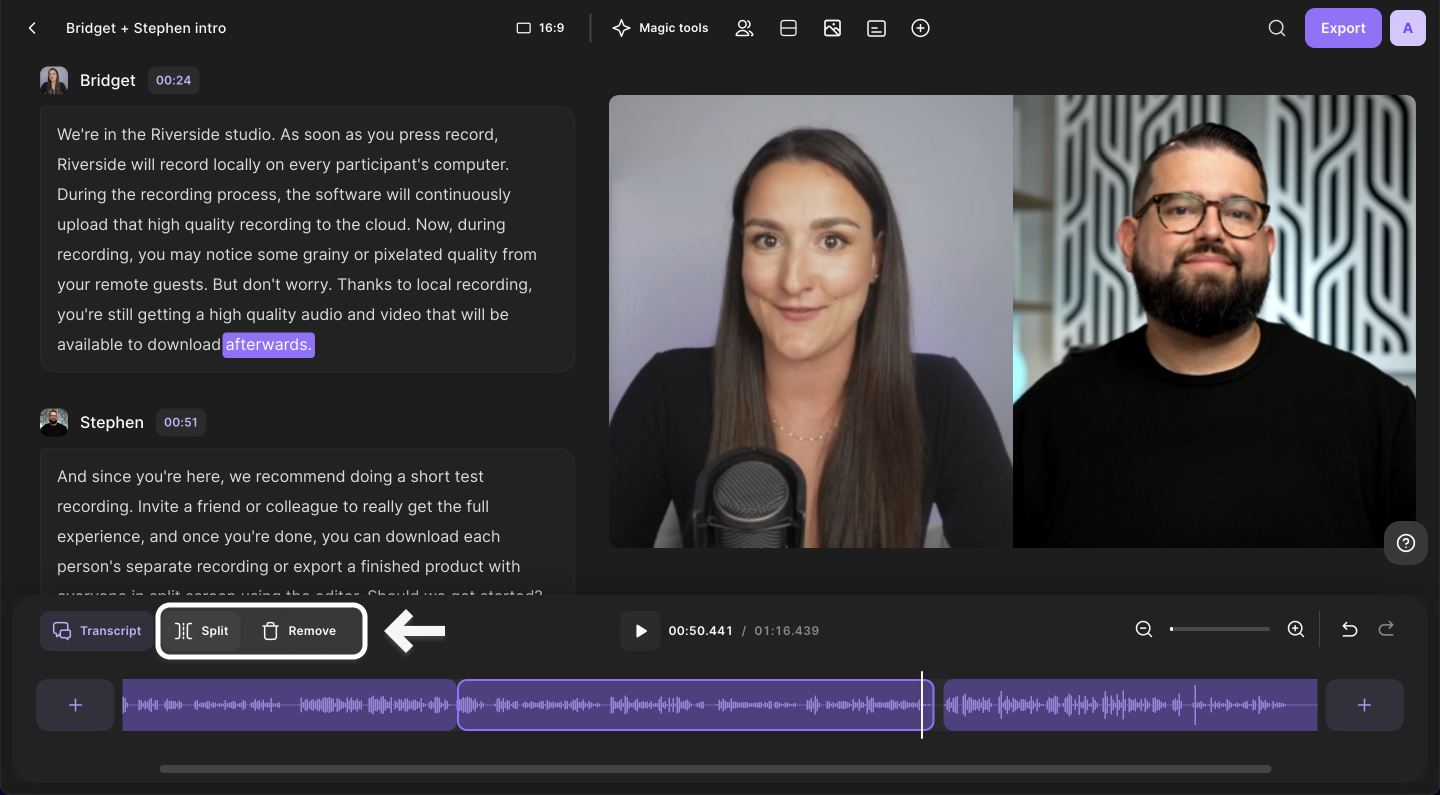Viewport: 1440px width, 795px height.
Task: Open the account avatar labeled A
Action: tap(1408, 28)
